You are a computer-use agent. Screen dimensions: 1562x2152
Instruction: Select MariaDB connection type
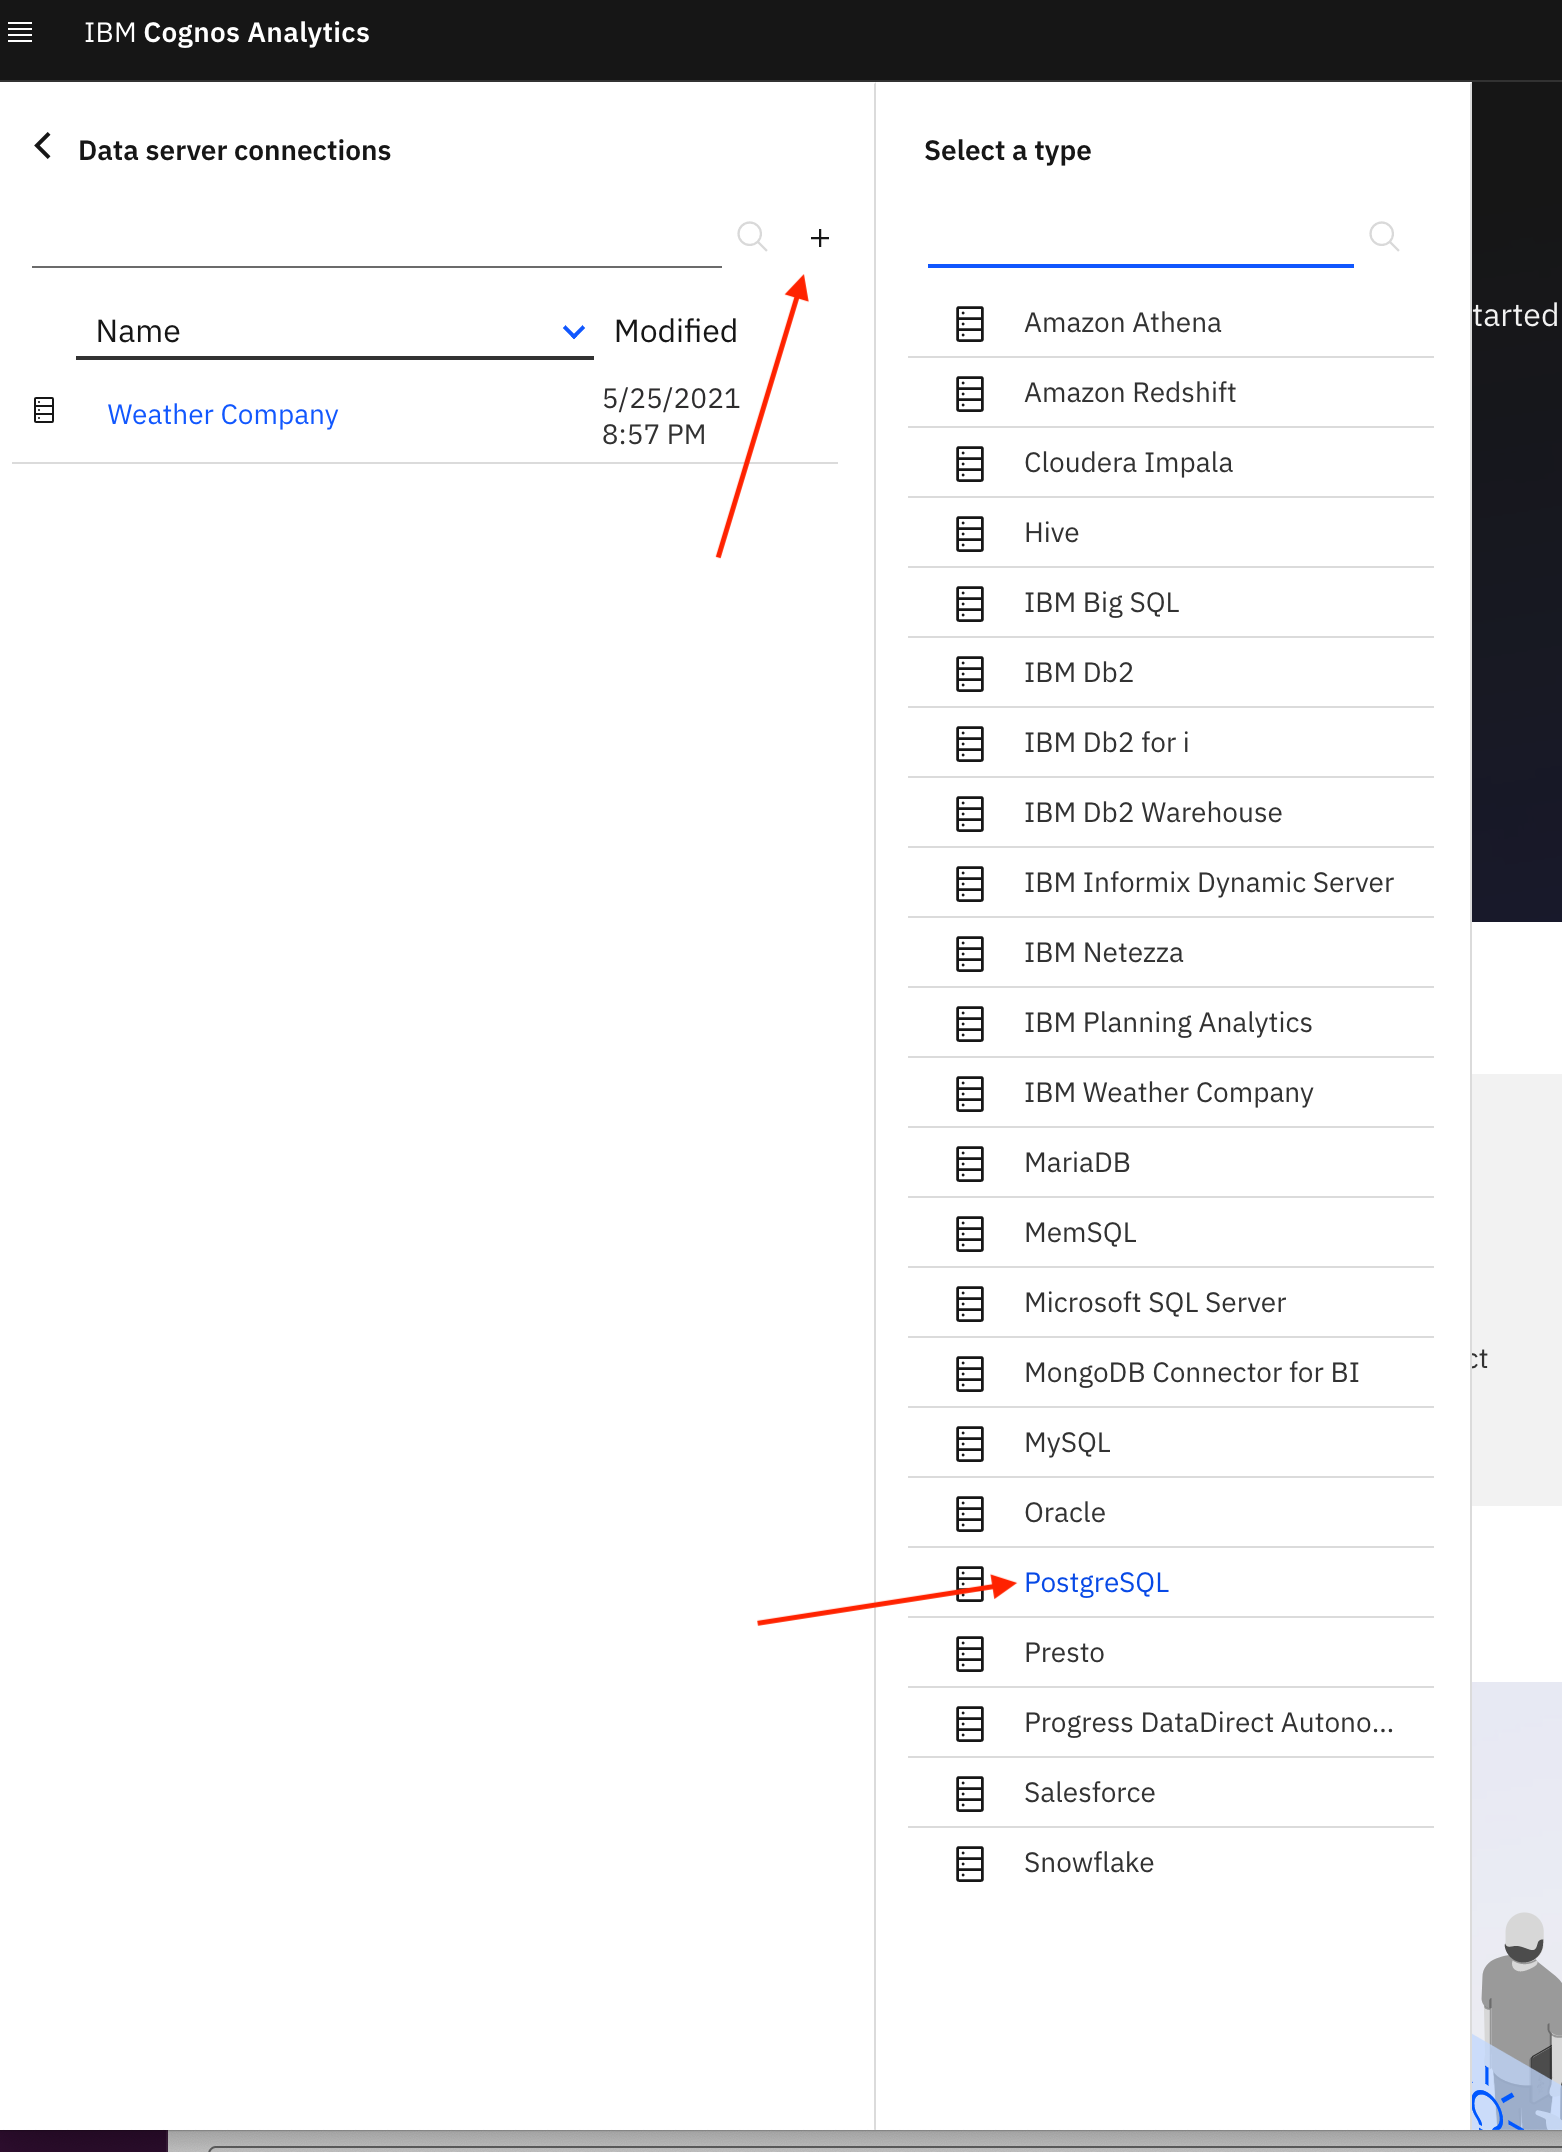tap(1171, 1163)
